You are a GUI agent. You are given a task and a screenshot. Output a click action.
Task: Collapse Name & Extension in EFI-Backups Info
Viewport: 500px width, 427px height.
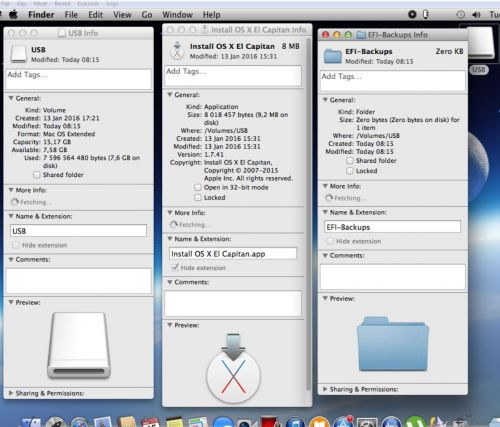pos(325,212)
